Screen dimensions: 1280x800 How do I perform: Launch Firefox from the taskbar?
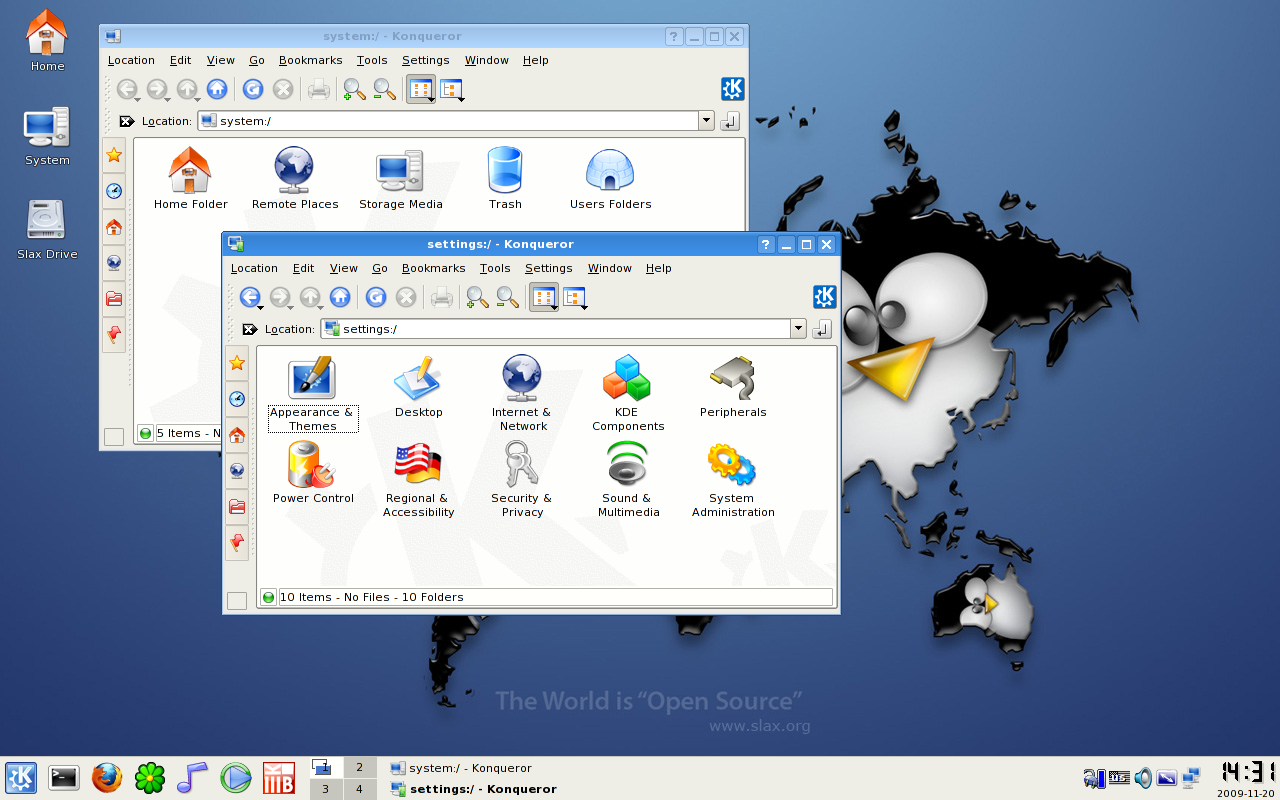(x=107, y=777)
